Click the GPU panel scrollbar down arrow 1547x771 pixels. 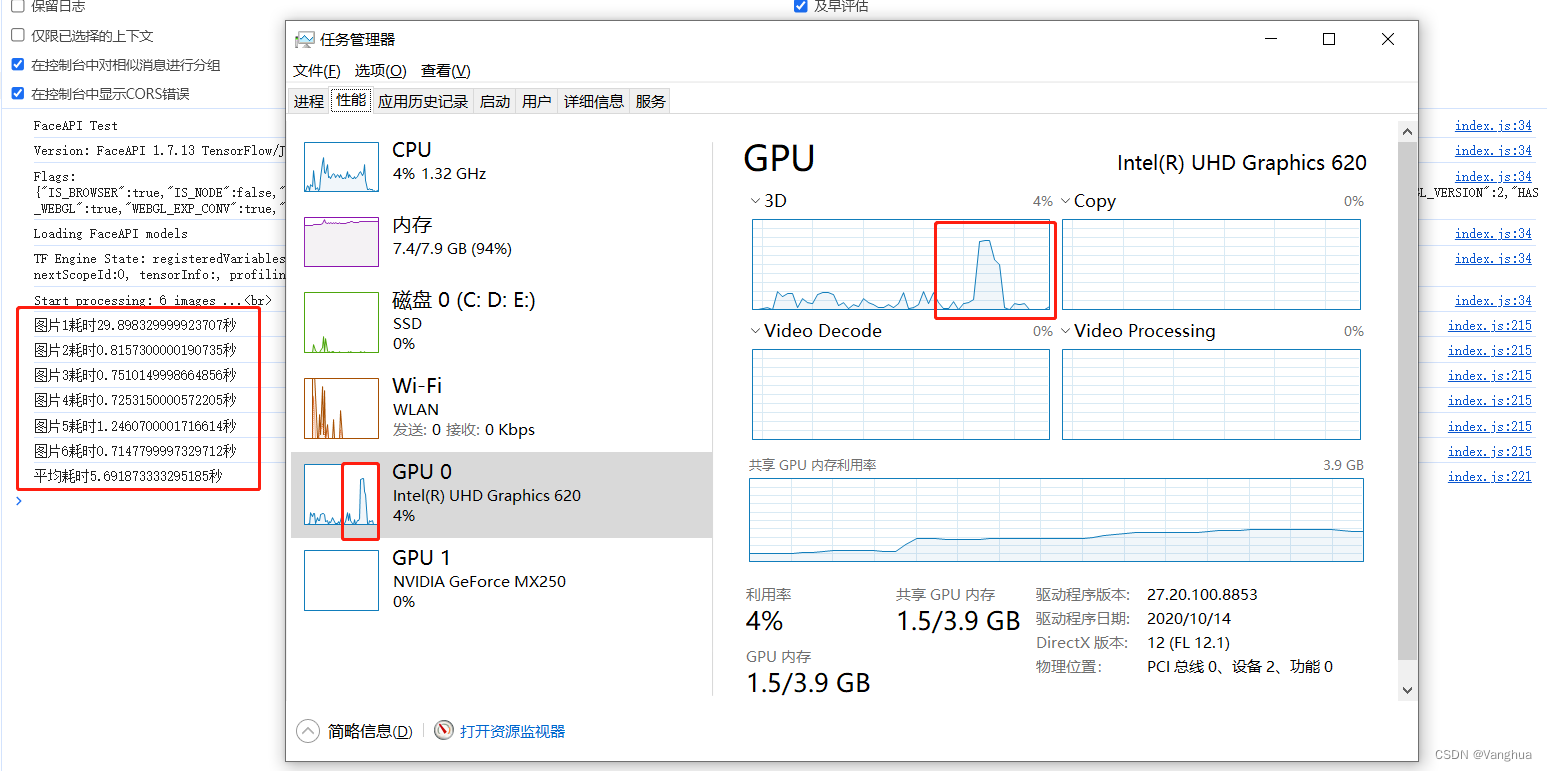[1407, 689]
